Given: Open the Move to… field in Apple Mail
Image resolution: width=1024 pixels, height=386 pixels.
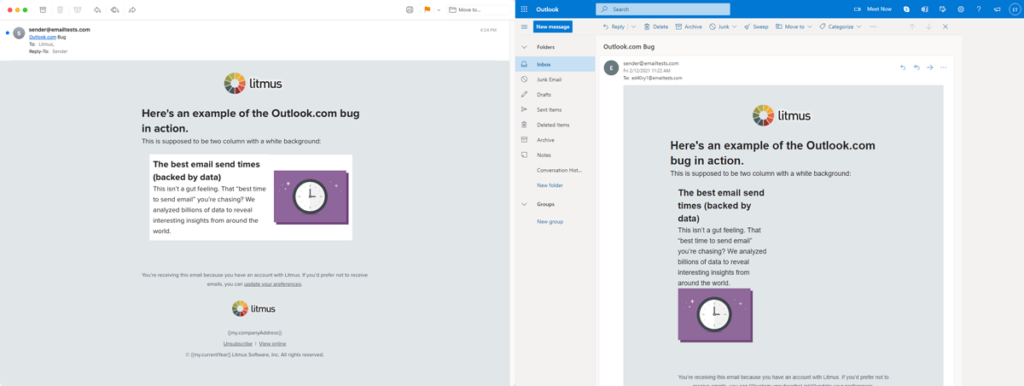Looking at the screenshot, I should tap(478, 10).
